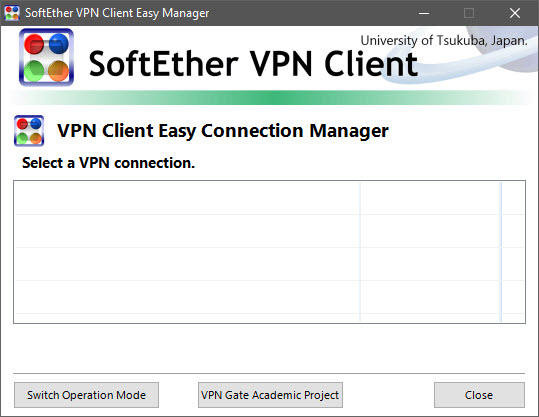Screen dimensions: 539x417
Task: Click the SoftEther VPN Client banner title
Action: pyautogui.click(x=253, y=64)
